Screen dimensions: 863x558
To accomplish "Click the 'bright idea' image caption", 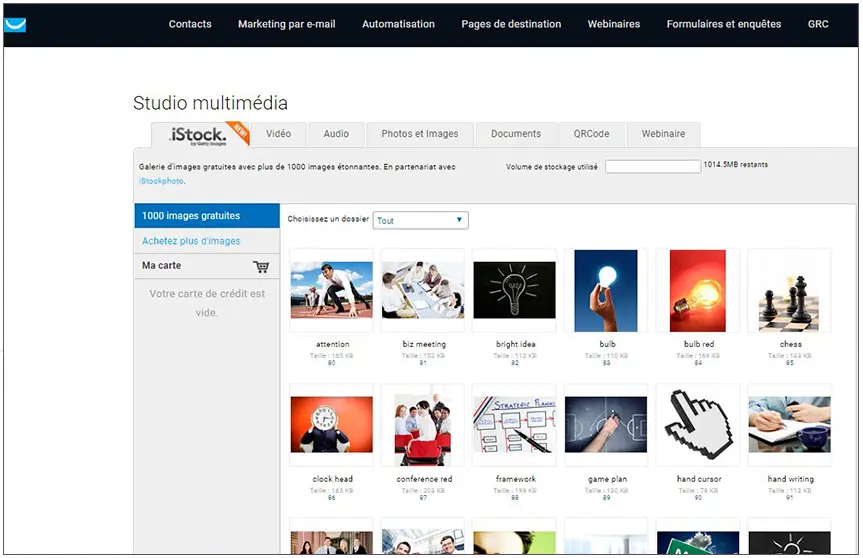I will 516,344.
